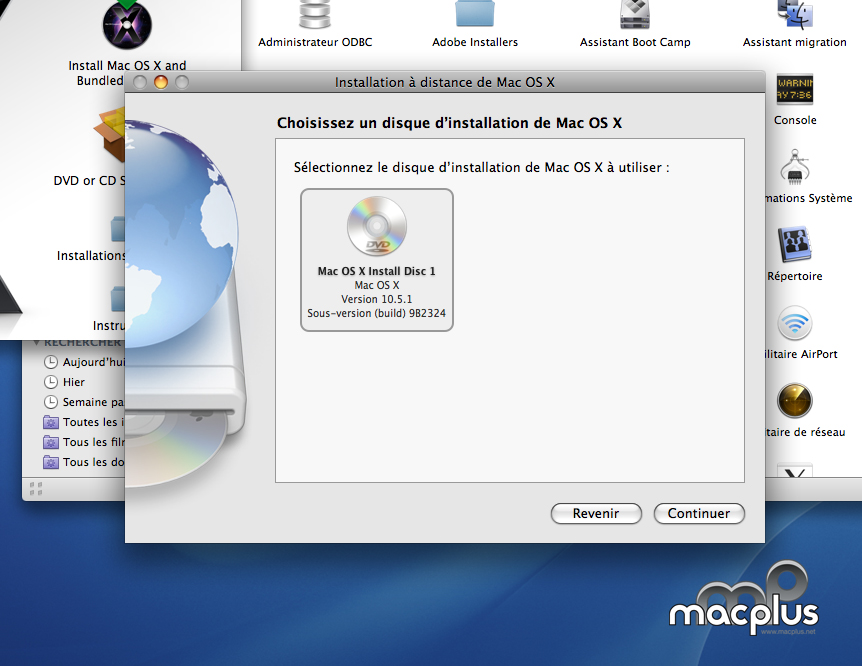The width and height of the screenshot is (862, 666).
Task: Select the Mac OS X Install Disc 1 DVD
Action: click(x=377, y=260)
